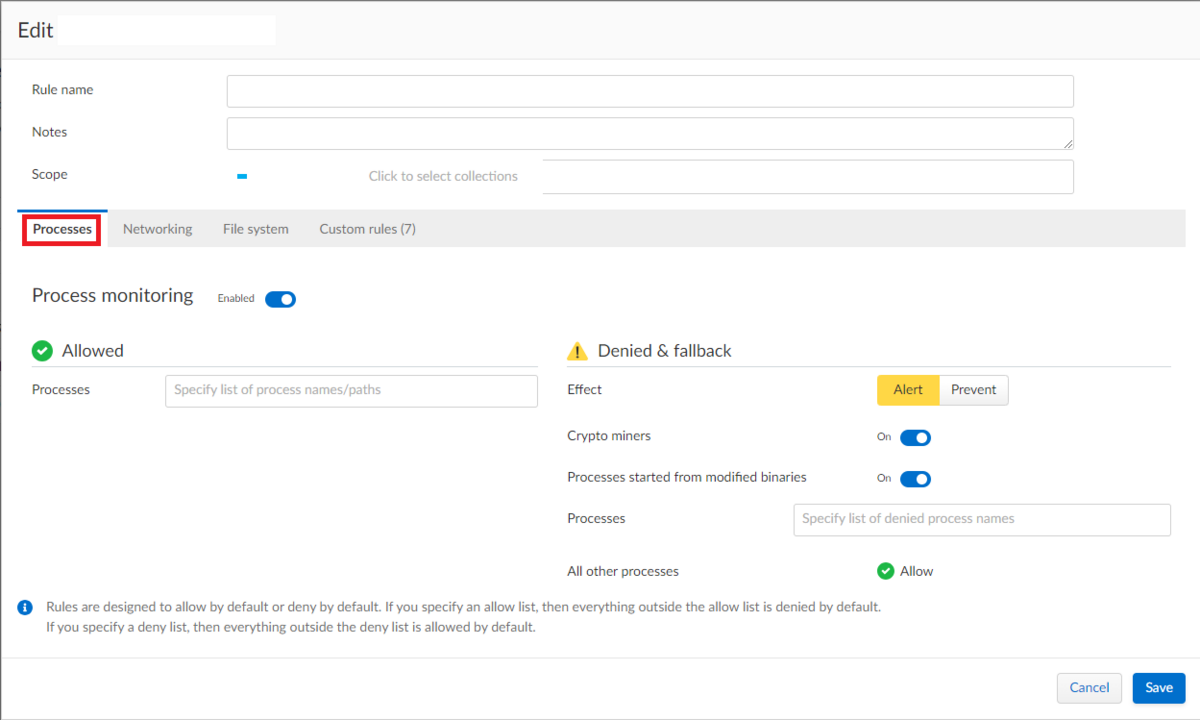Click the Denied & fallback warning icon
Screen dimensions: 1200x720
tap(577, 351)
